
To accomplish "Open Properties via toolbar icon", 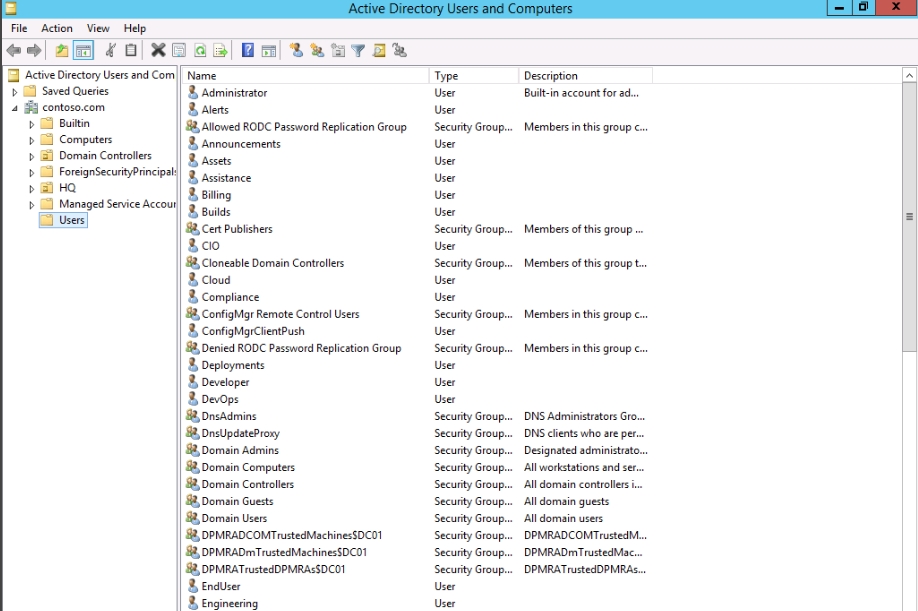I will coord(179,51).
